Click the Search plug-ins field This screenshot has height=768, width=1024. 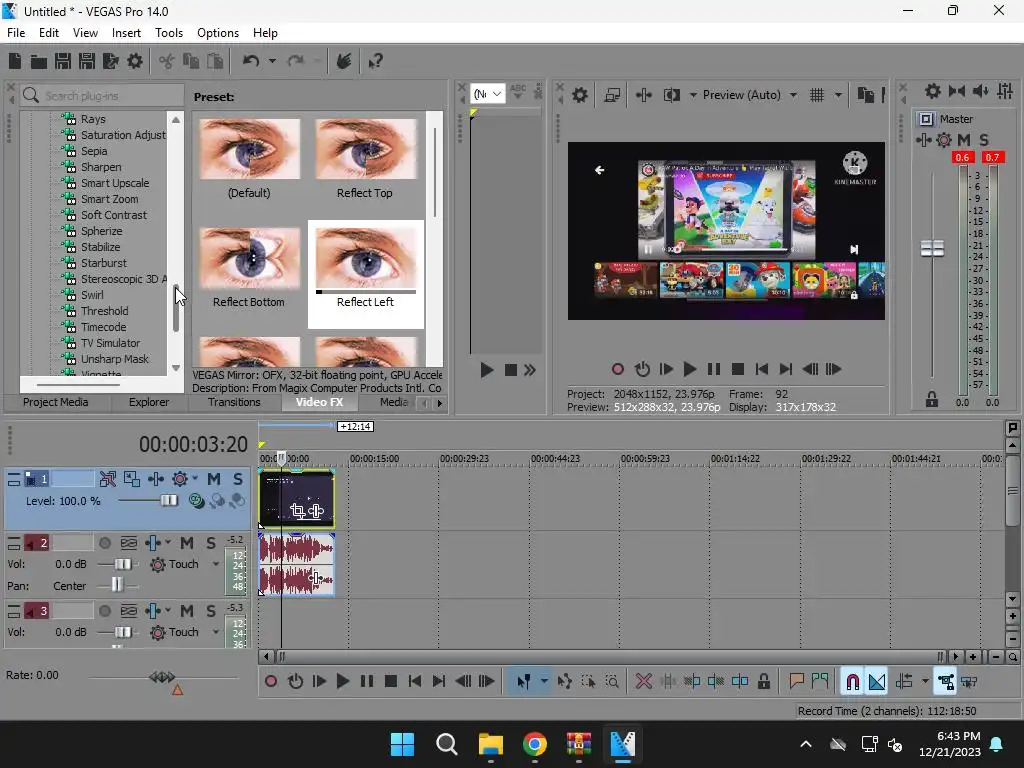point(103,96)
